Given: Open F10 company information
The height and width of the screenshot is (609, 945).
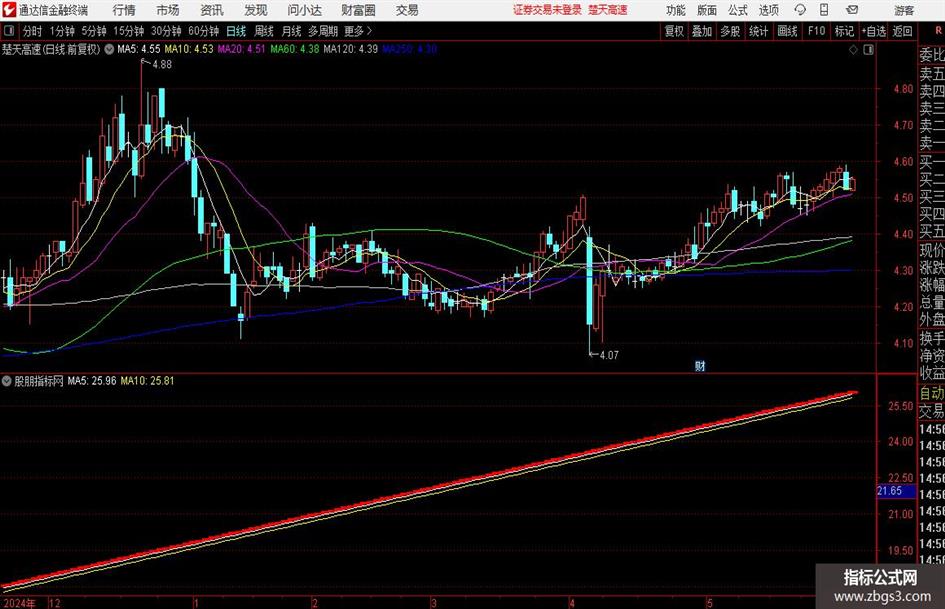Looking at the screenshot, I should pyautogui.click(x=816, y=31).
